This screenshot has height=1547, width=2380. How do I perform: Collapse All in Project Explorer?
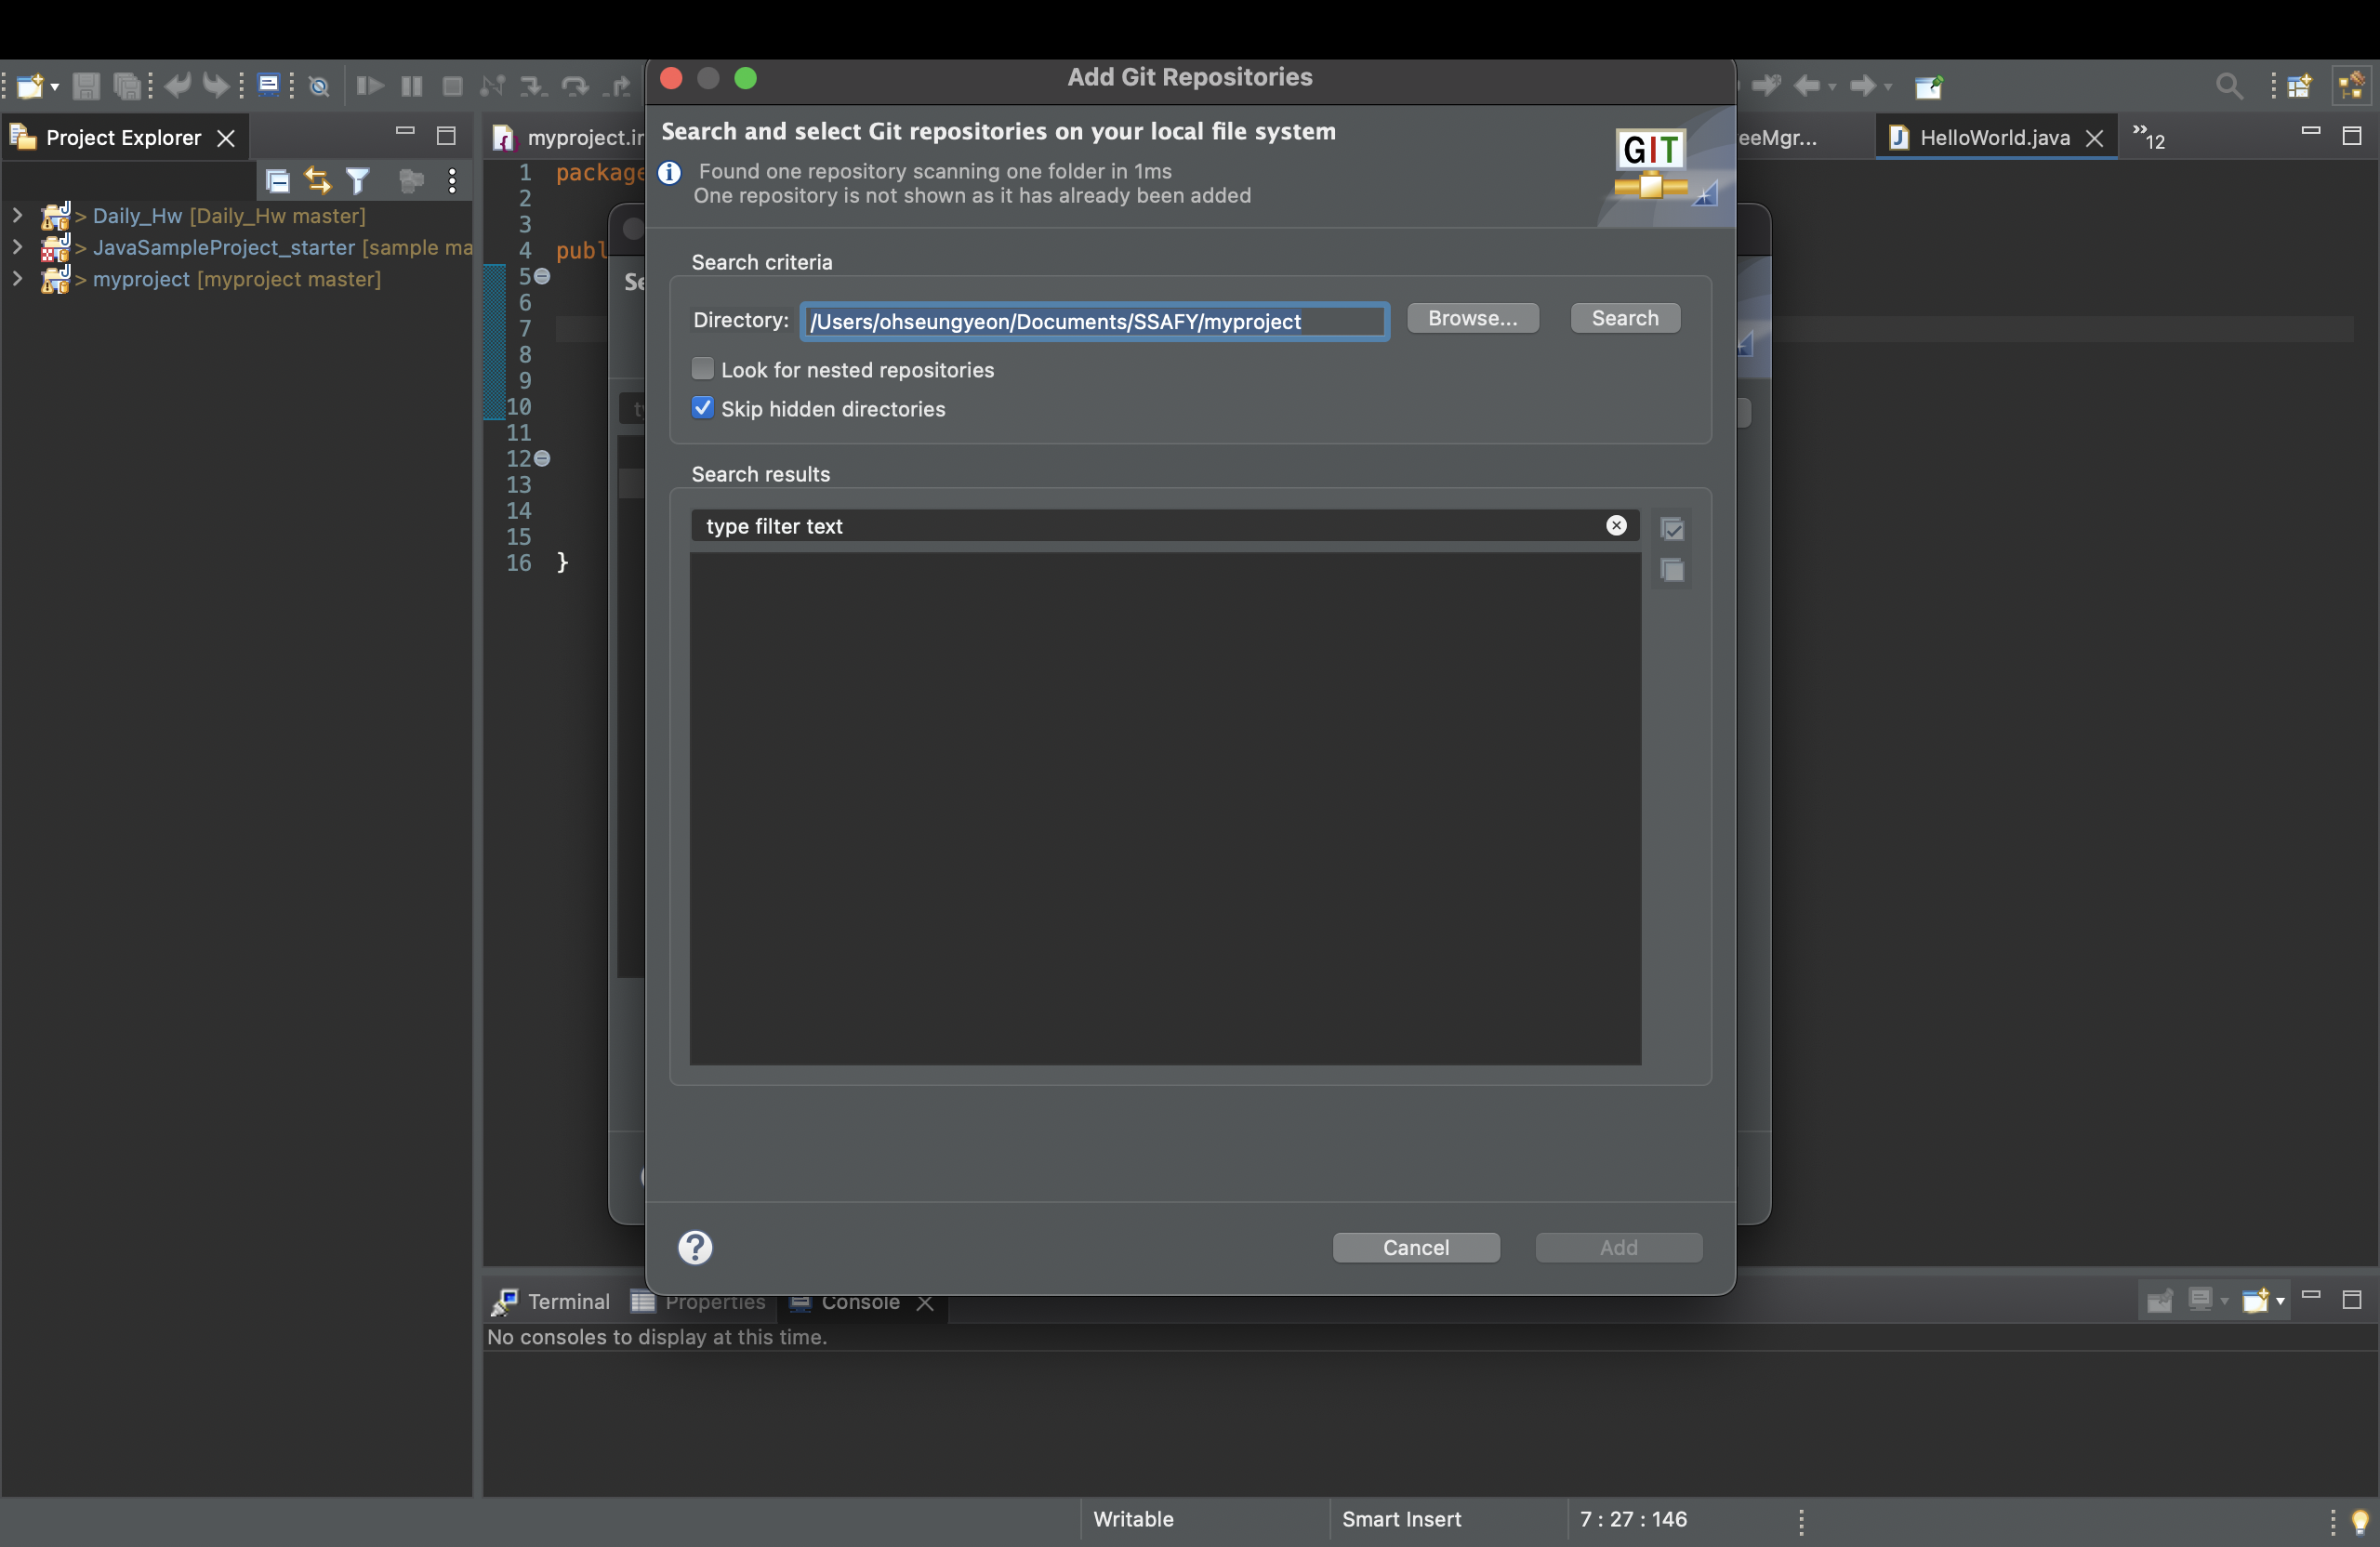[x=277, y=180]
